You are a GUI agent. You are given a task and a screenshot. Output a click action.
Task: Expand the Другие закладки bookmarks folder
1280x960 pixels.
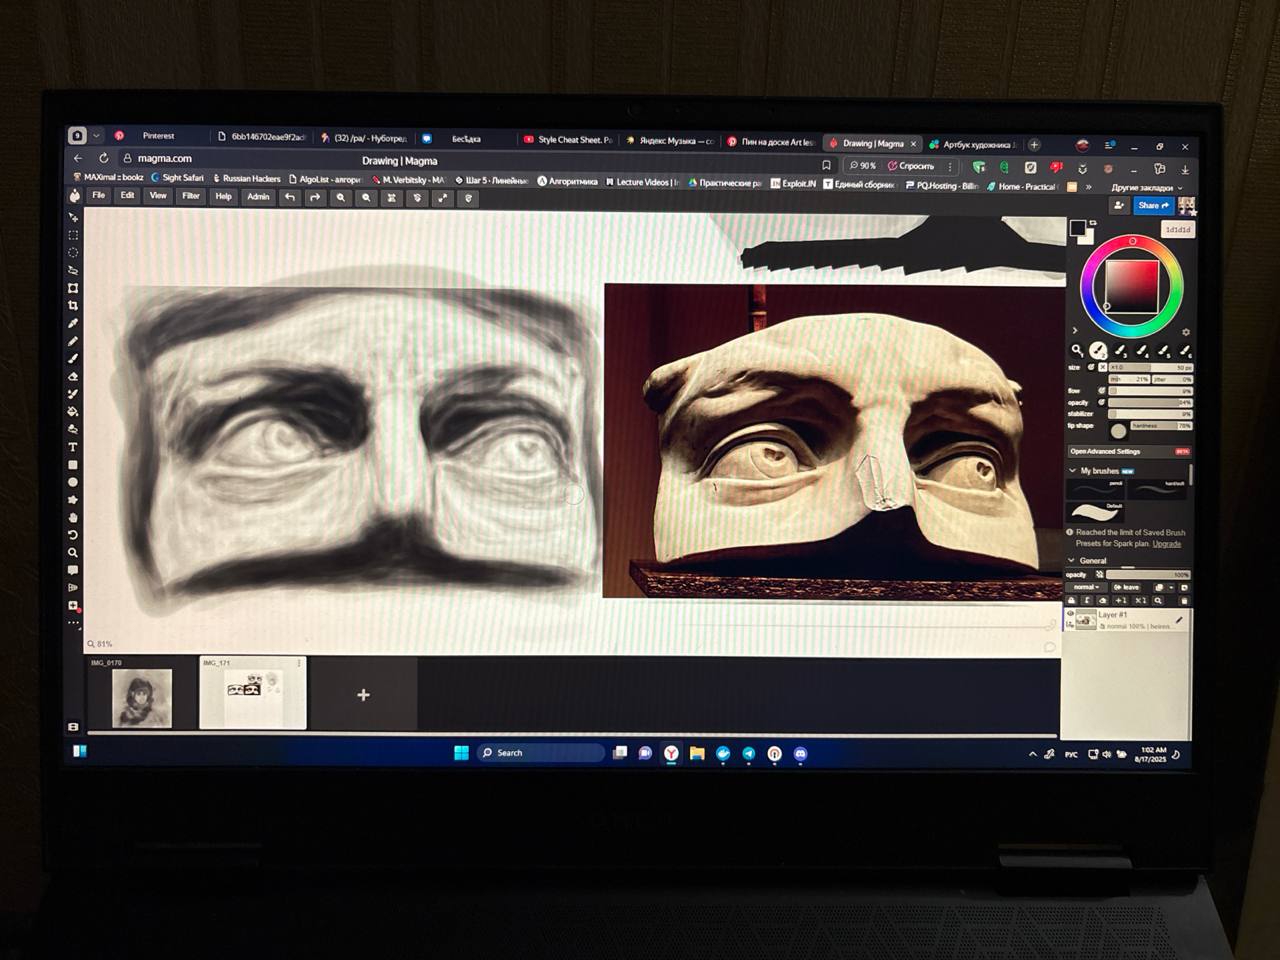point(1146,188)
